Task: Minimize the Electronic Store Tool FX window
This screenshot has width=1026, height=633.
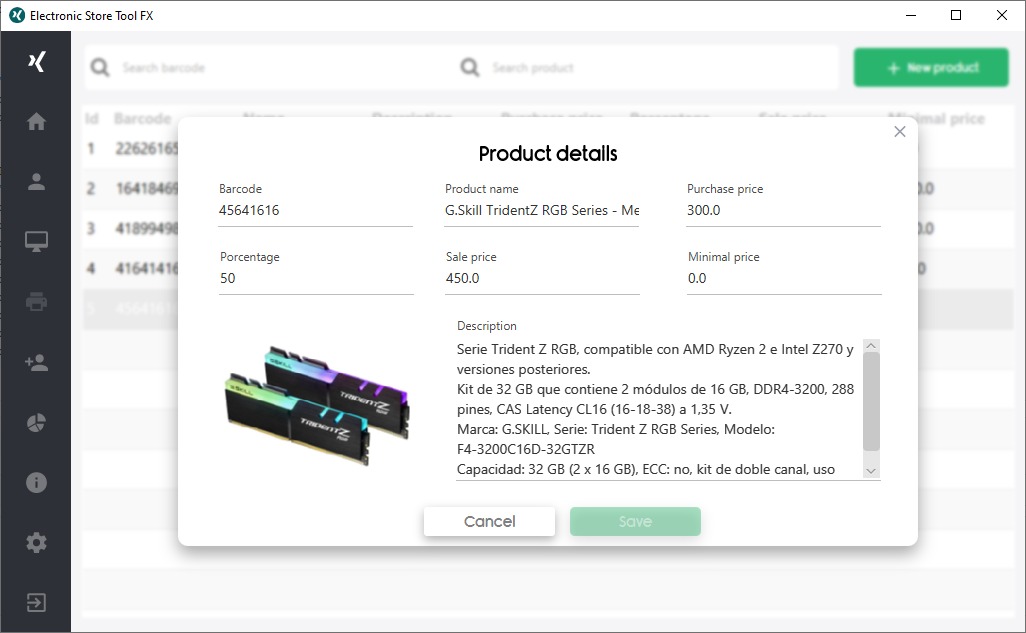Action: pos(910,15)
